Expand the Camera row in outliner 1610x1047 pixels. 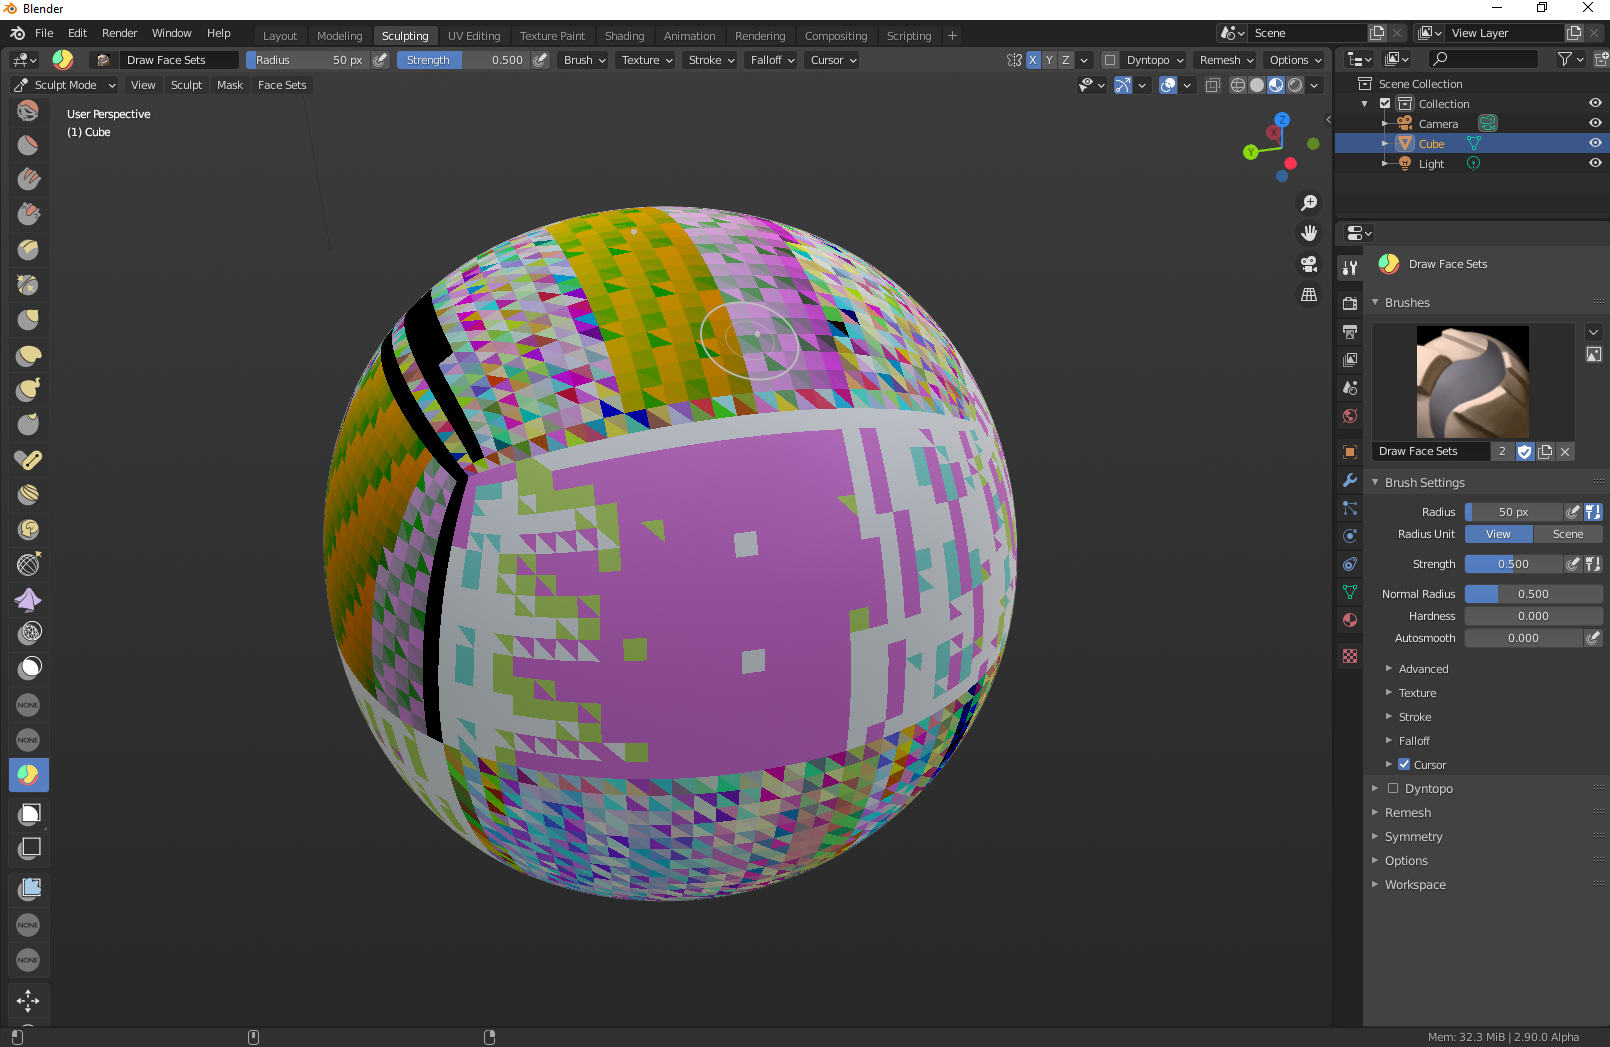[1385, 124]
